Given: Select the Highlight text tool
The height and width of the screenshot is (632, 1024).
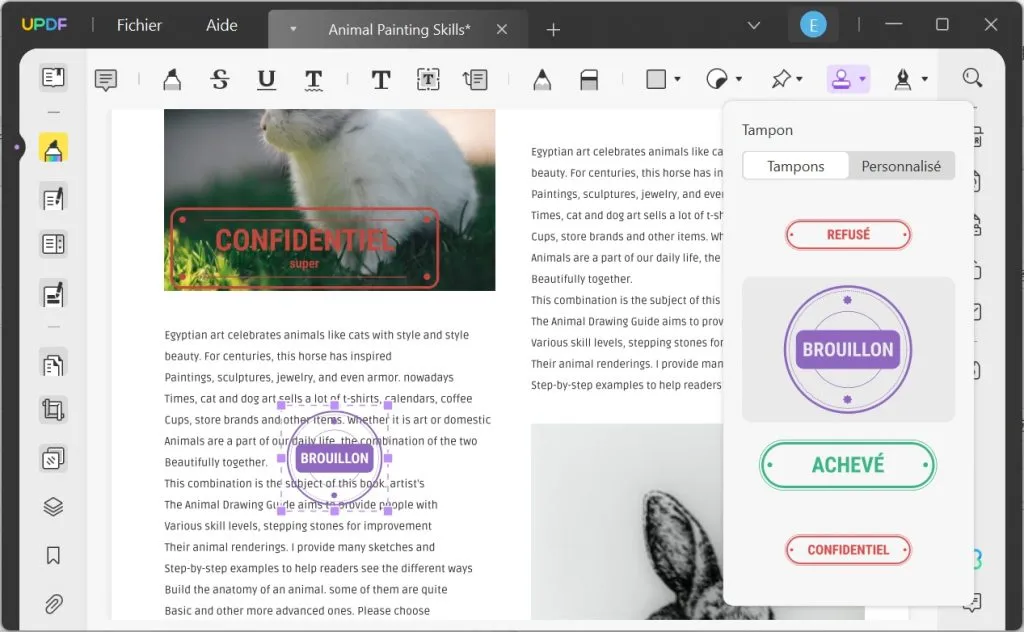Looking at the screenshot, I should pyautogui.click(x=172, y=80).
